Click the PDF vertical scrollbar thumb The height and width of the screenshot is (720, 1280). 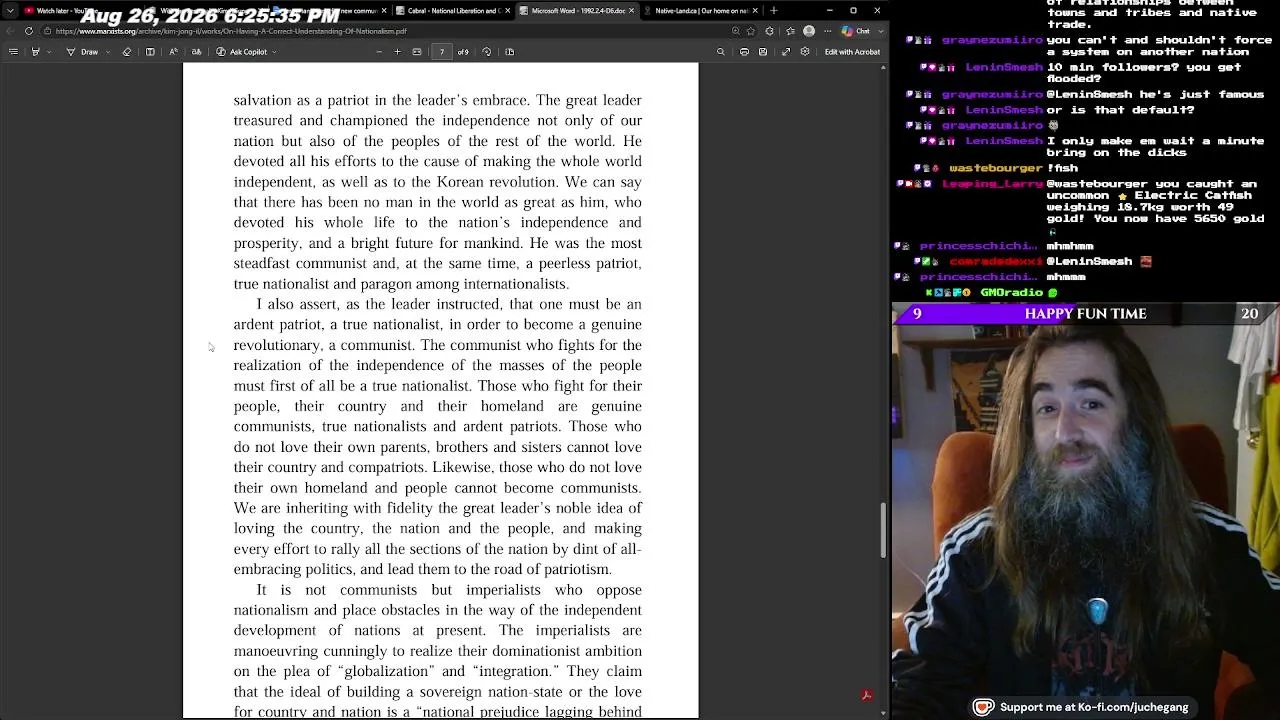pos(883,531)
